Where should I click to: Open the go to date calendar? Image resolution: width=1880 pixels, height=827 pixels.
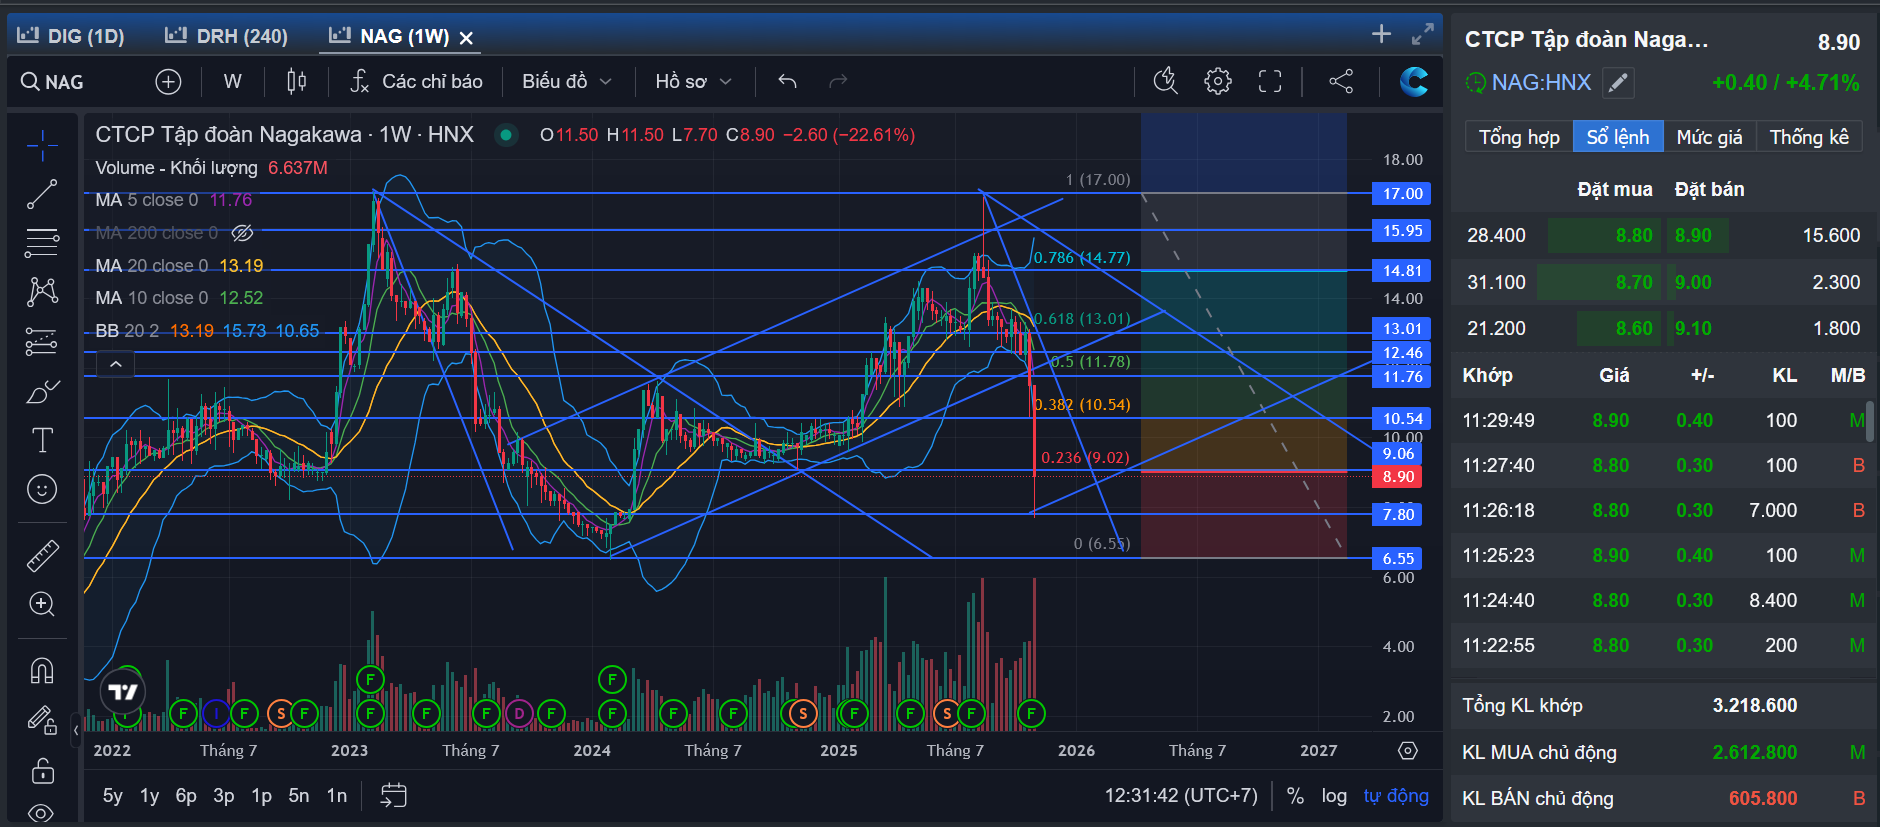point(394,796)
